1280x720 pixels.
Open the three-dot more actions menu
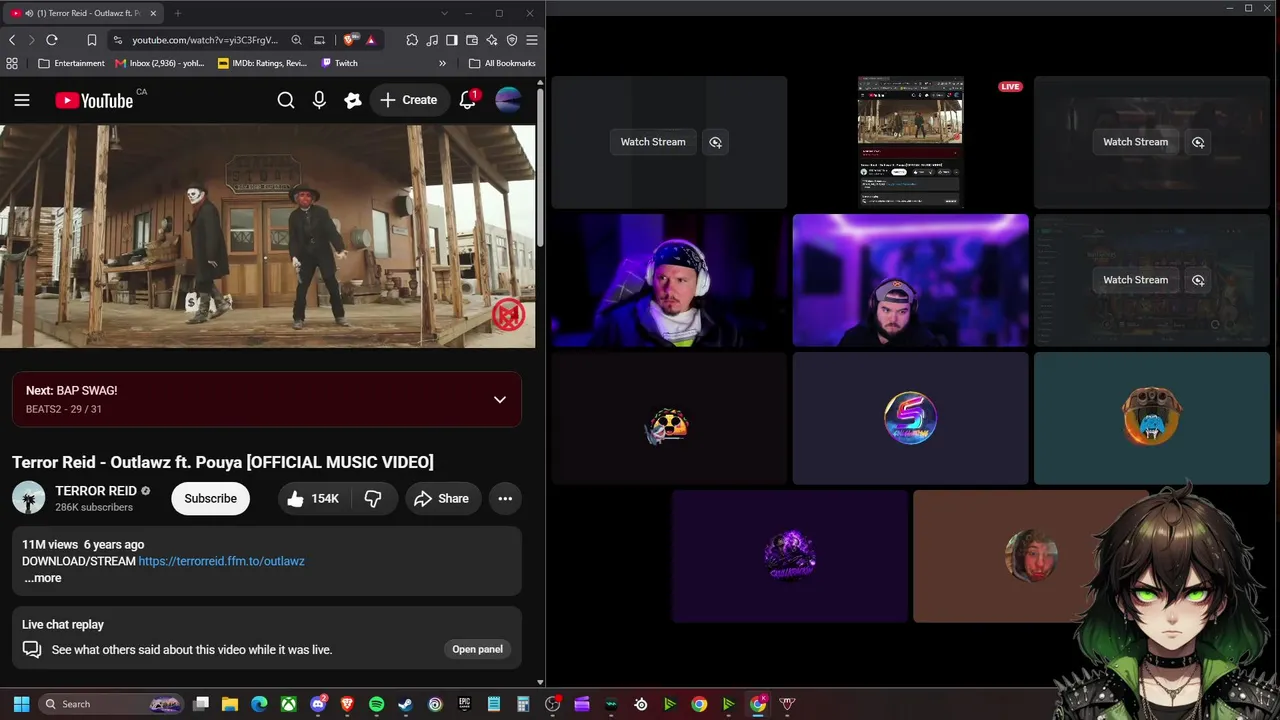coord(505,498)
